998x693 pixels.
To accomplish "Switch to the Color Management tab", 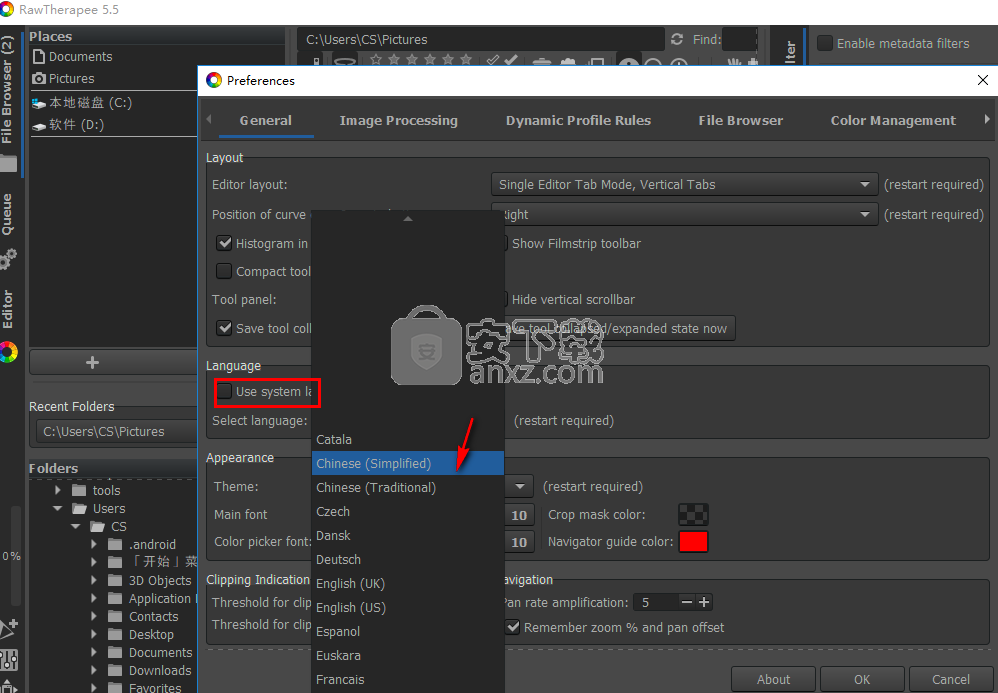I will point(893,120).
